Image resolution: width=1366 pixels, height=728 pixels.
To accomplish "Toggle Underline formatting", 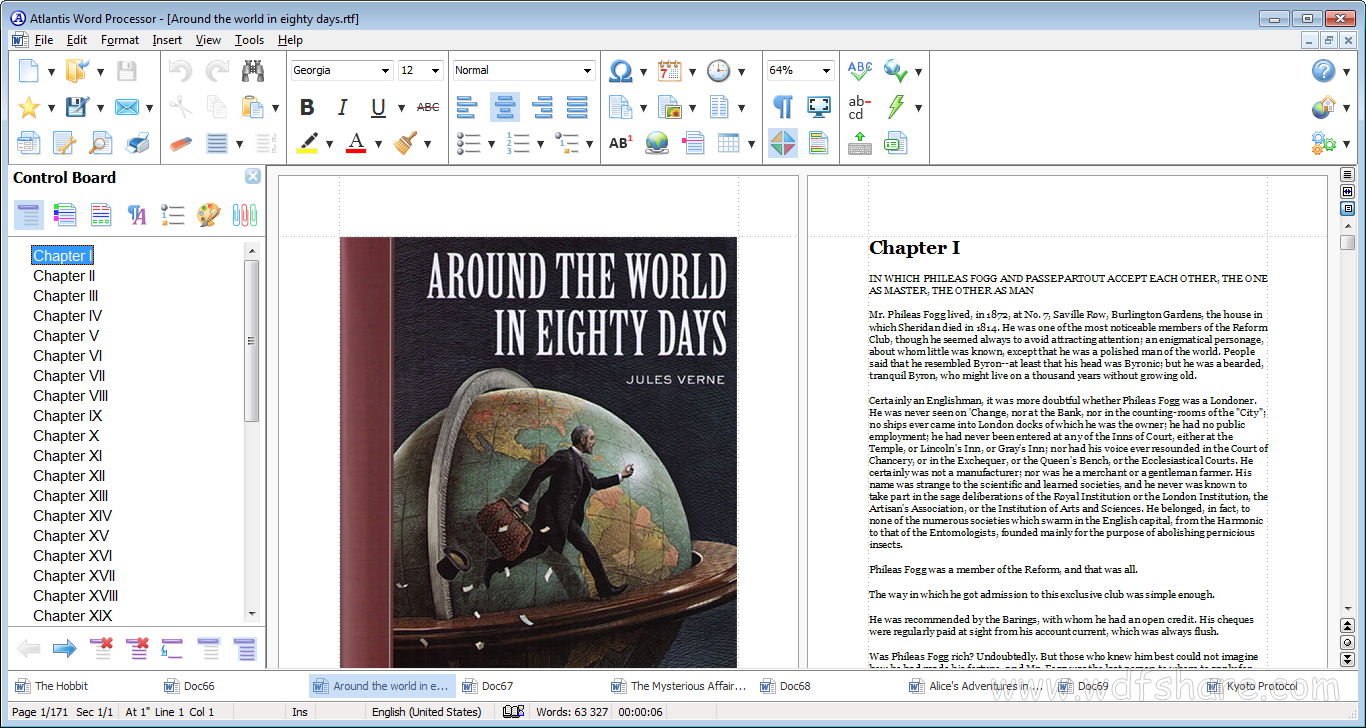I will click(378, 107).
